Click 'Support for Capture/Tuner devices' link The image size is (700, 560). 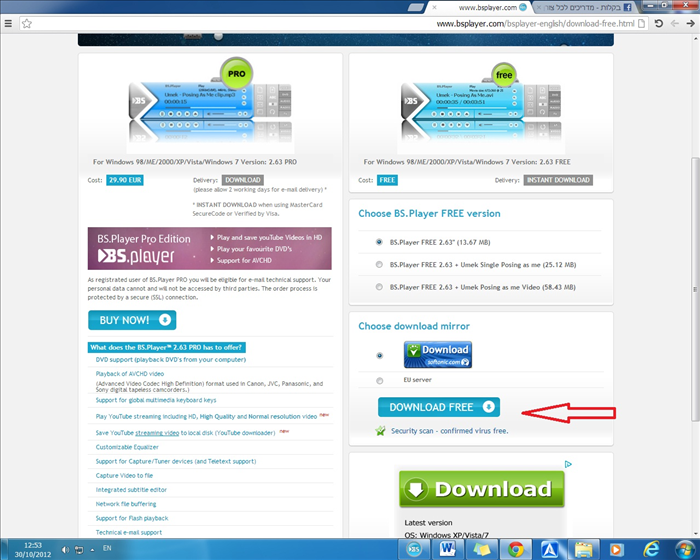click(176, 461)
